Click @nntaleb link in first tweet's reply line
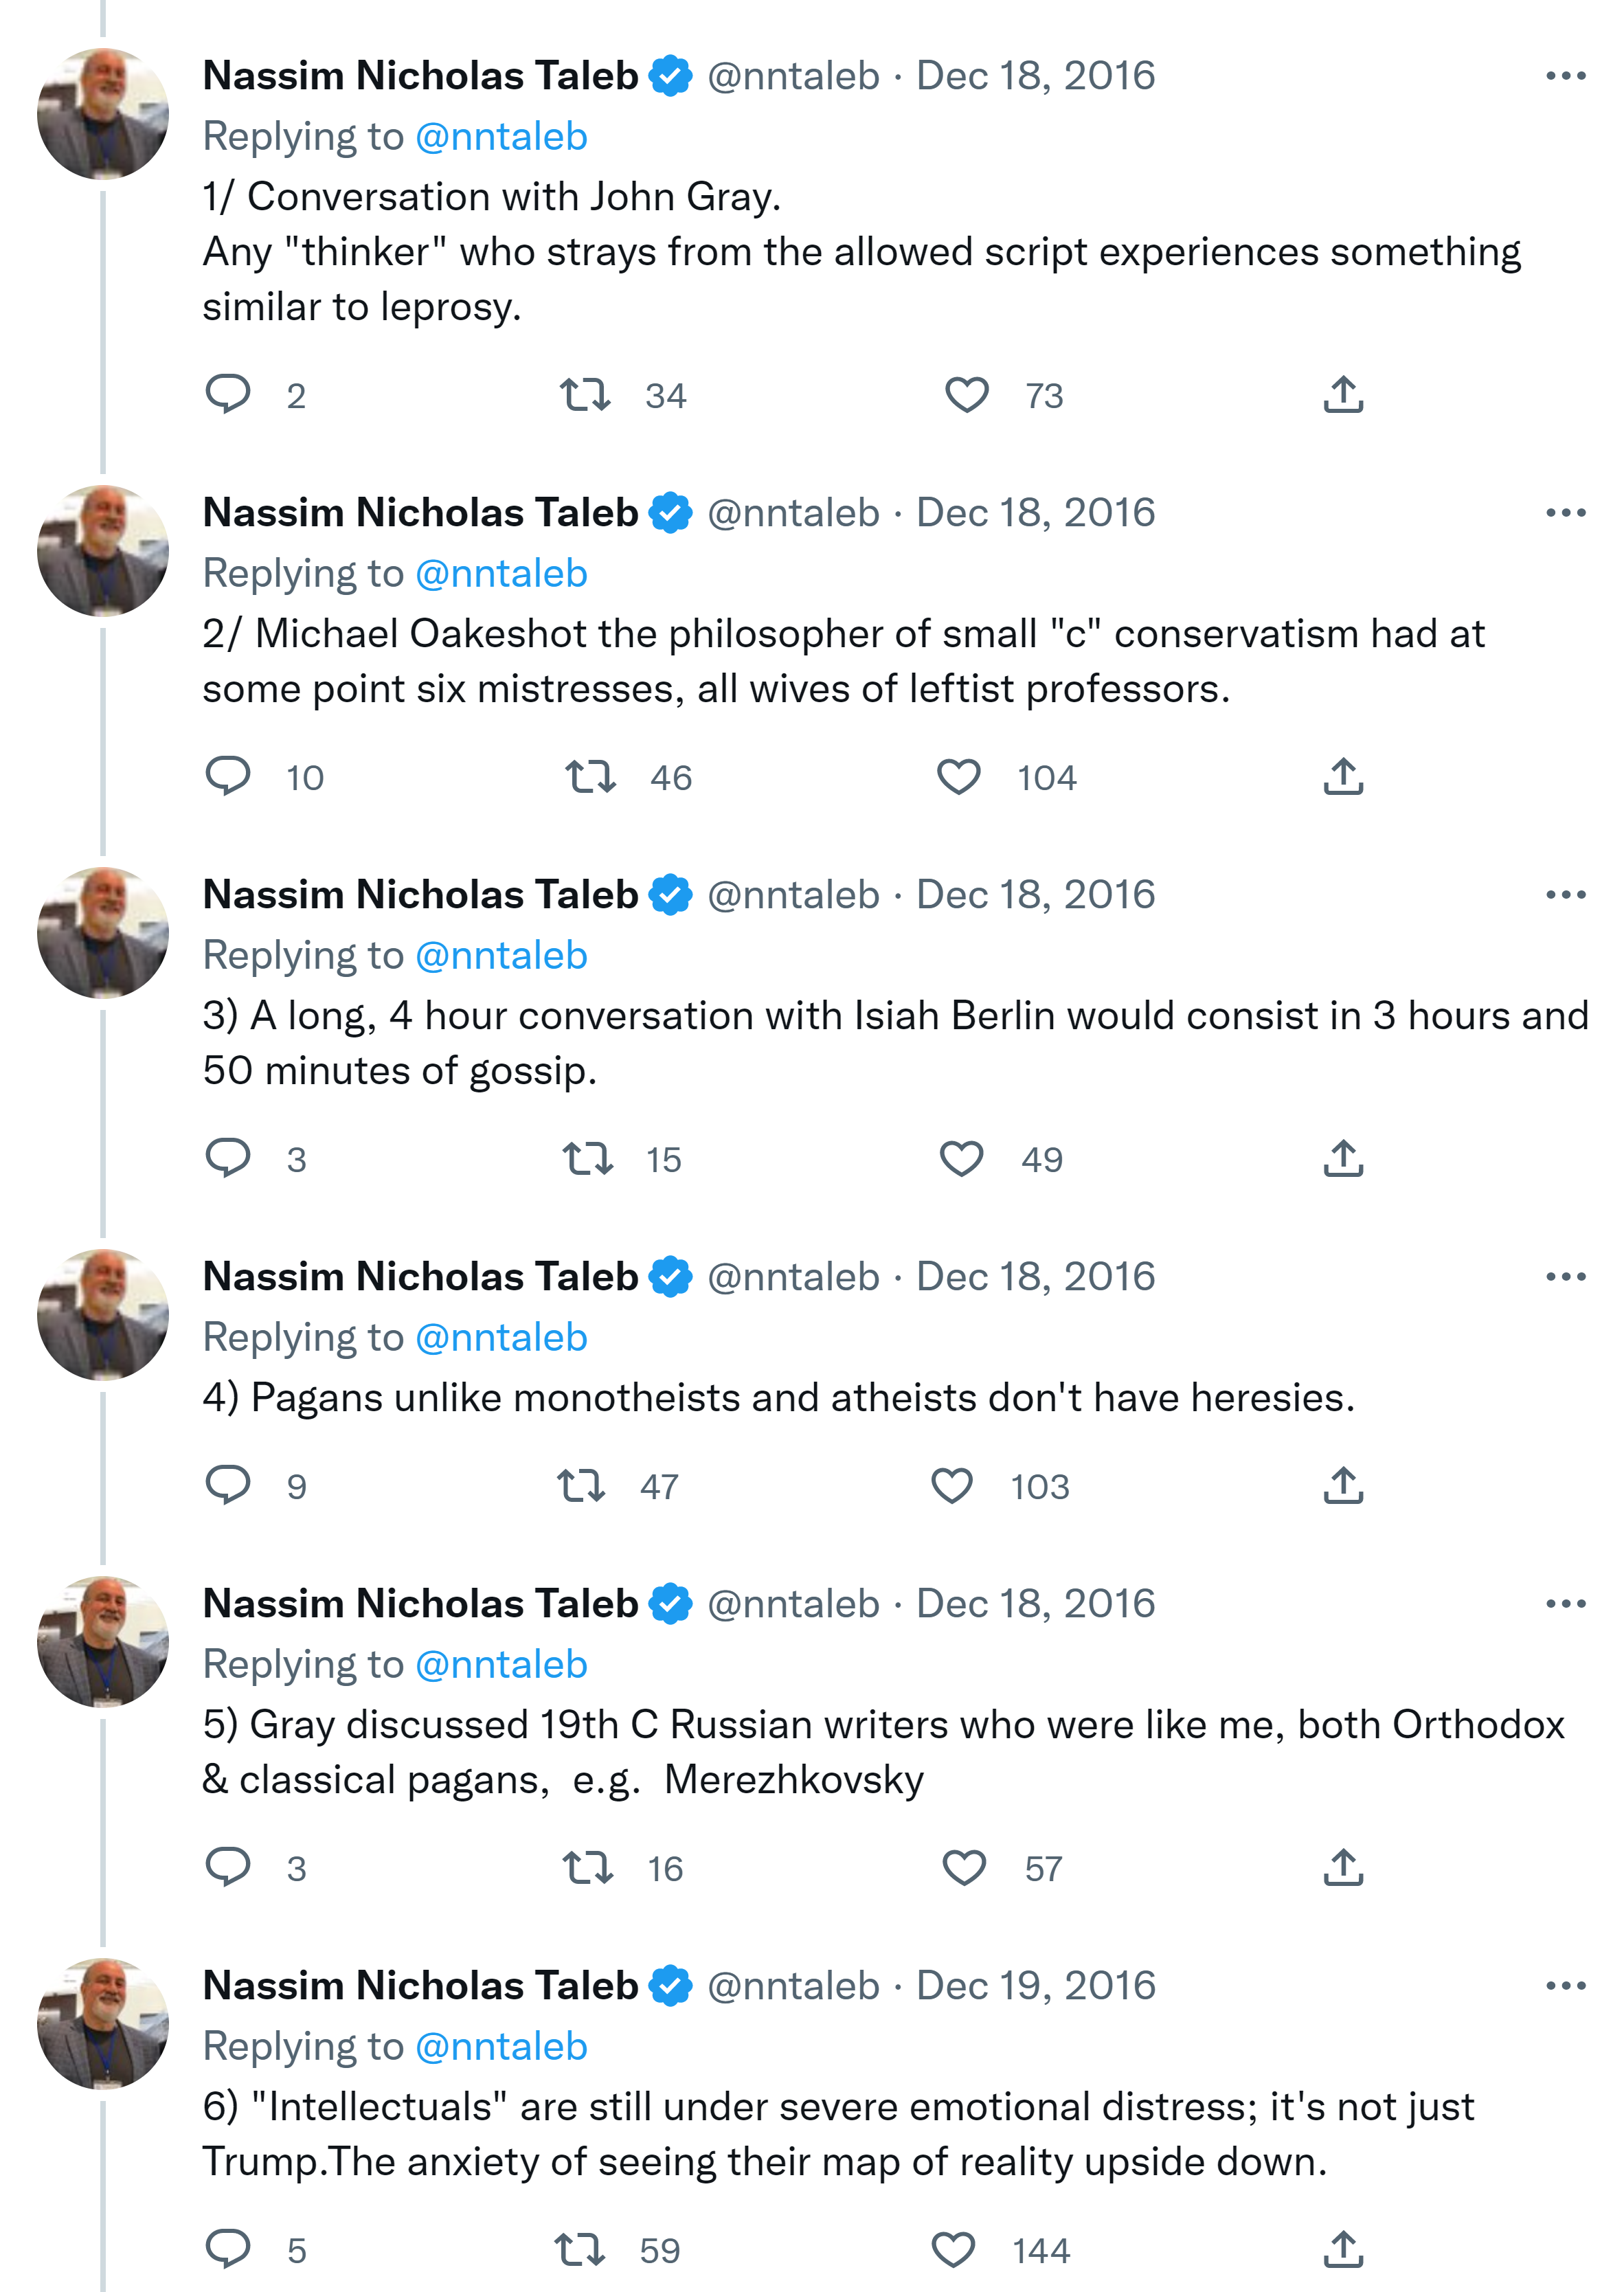The height and width of the screenshot is (2292, 1624). pos(501,137)
